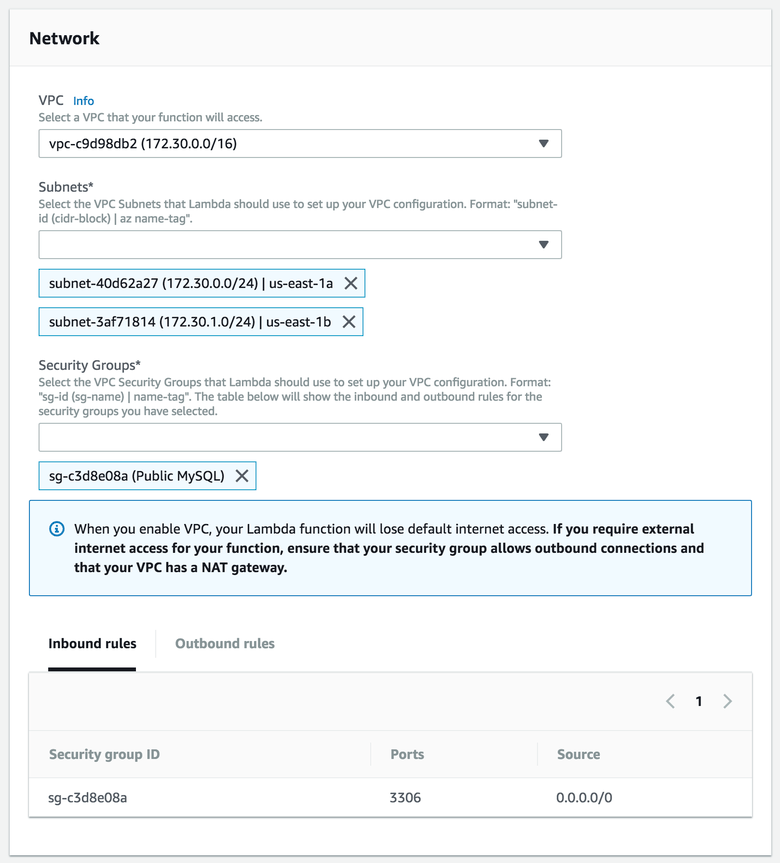The height and width of the screenshot is (863, 780).
Task: Select the sg-c3d8e08a table cell
Action: [88, 798]
